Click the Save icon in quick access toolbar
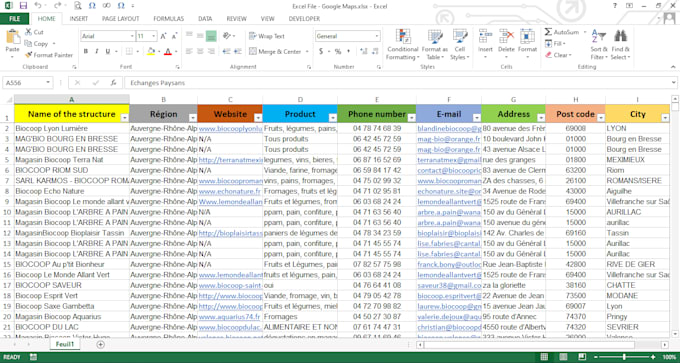 point(23,6)
